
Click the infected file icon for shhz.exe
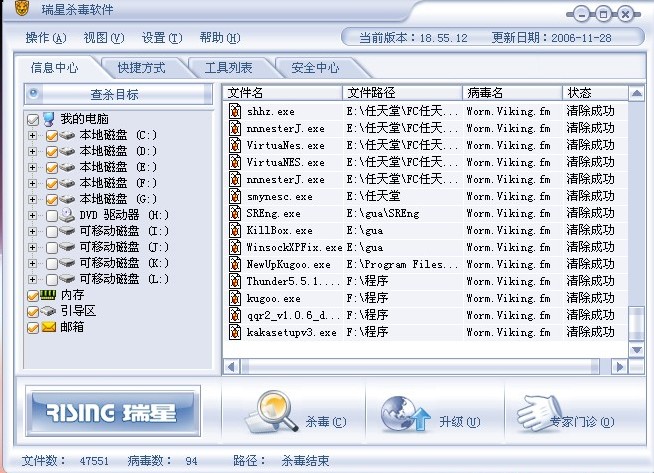coord(235,111)
